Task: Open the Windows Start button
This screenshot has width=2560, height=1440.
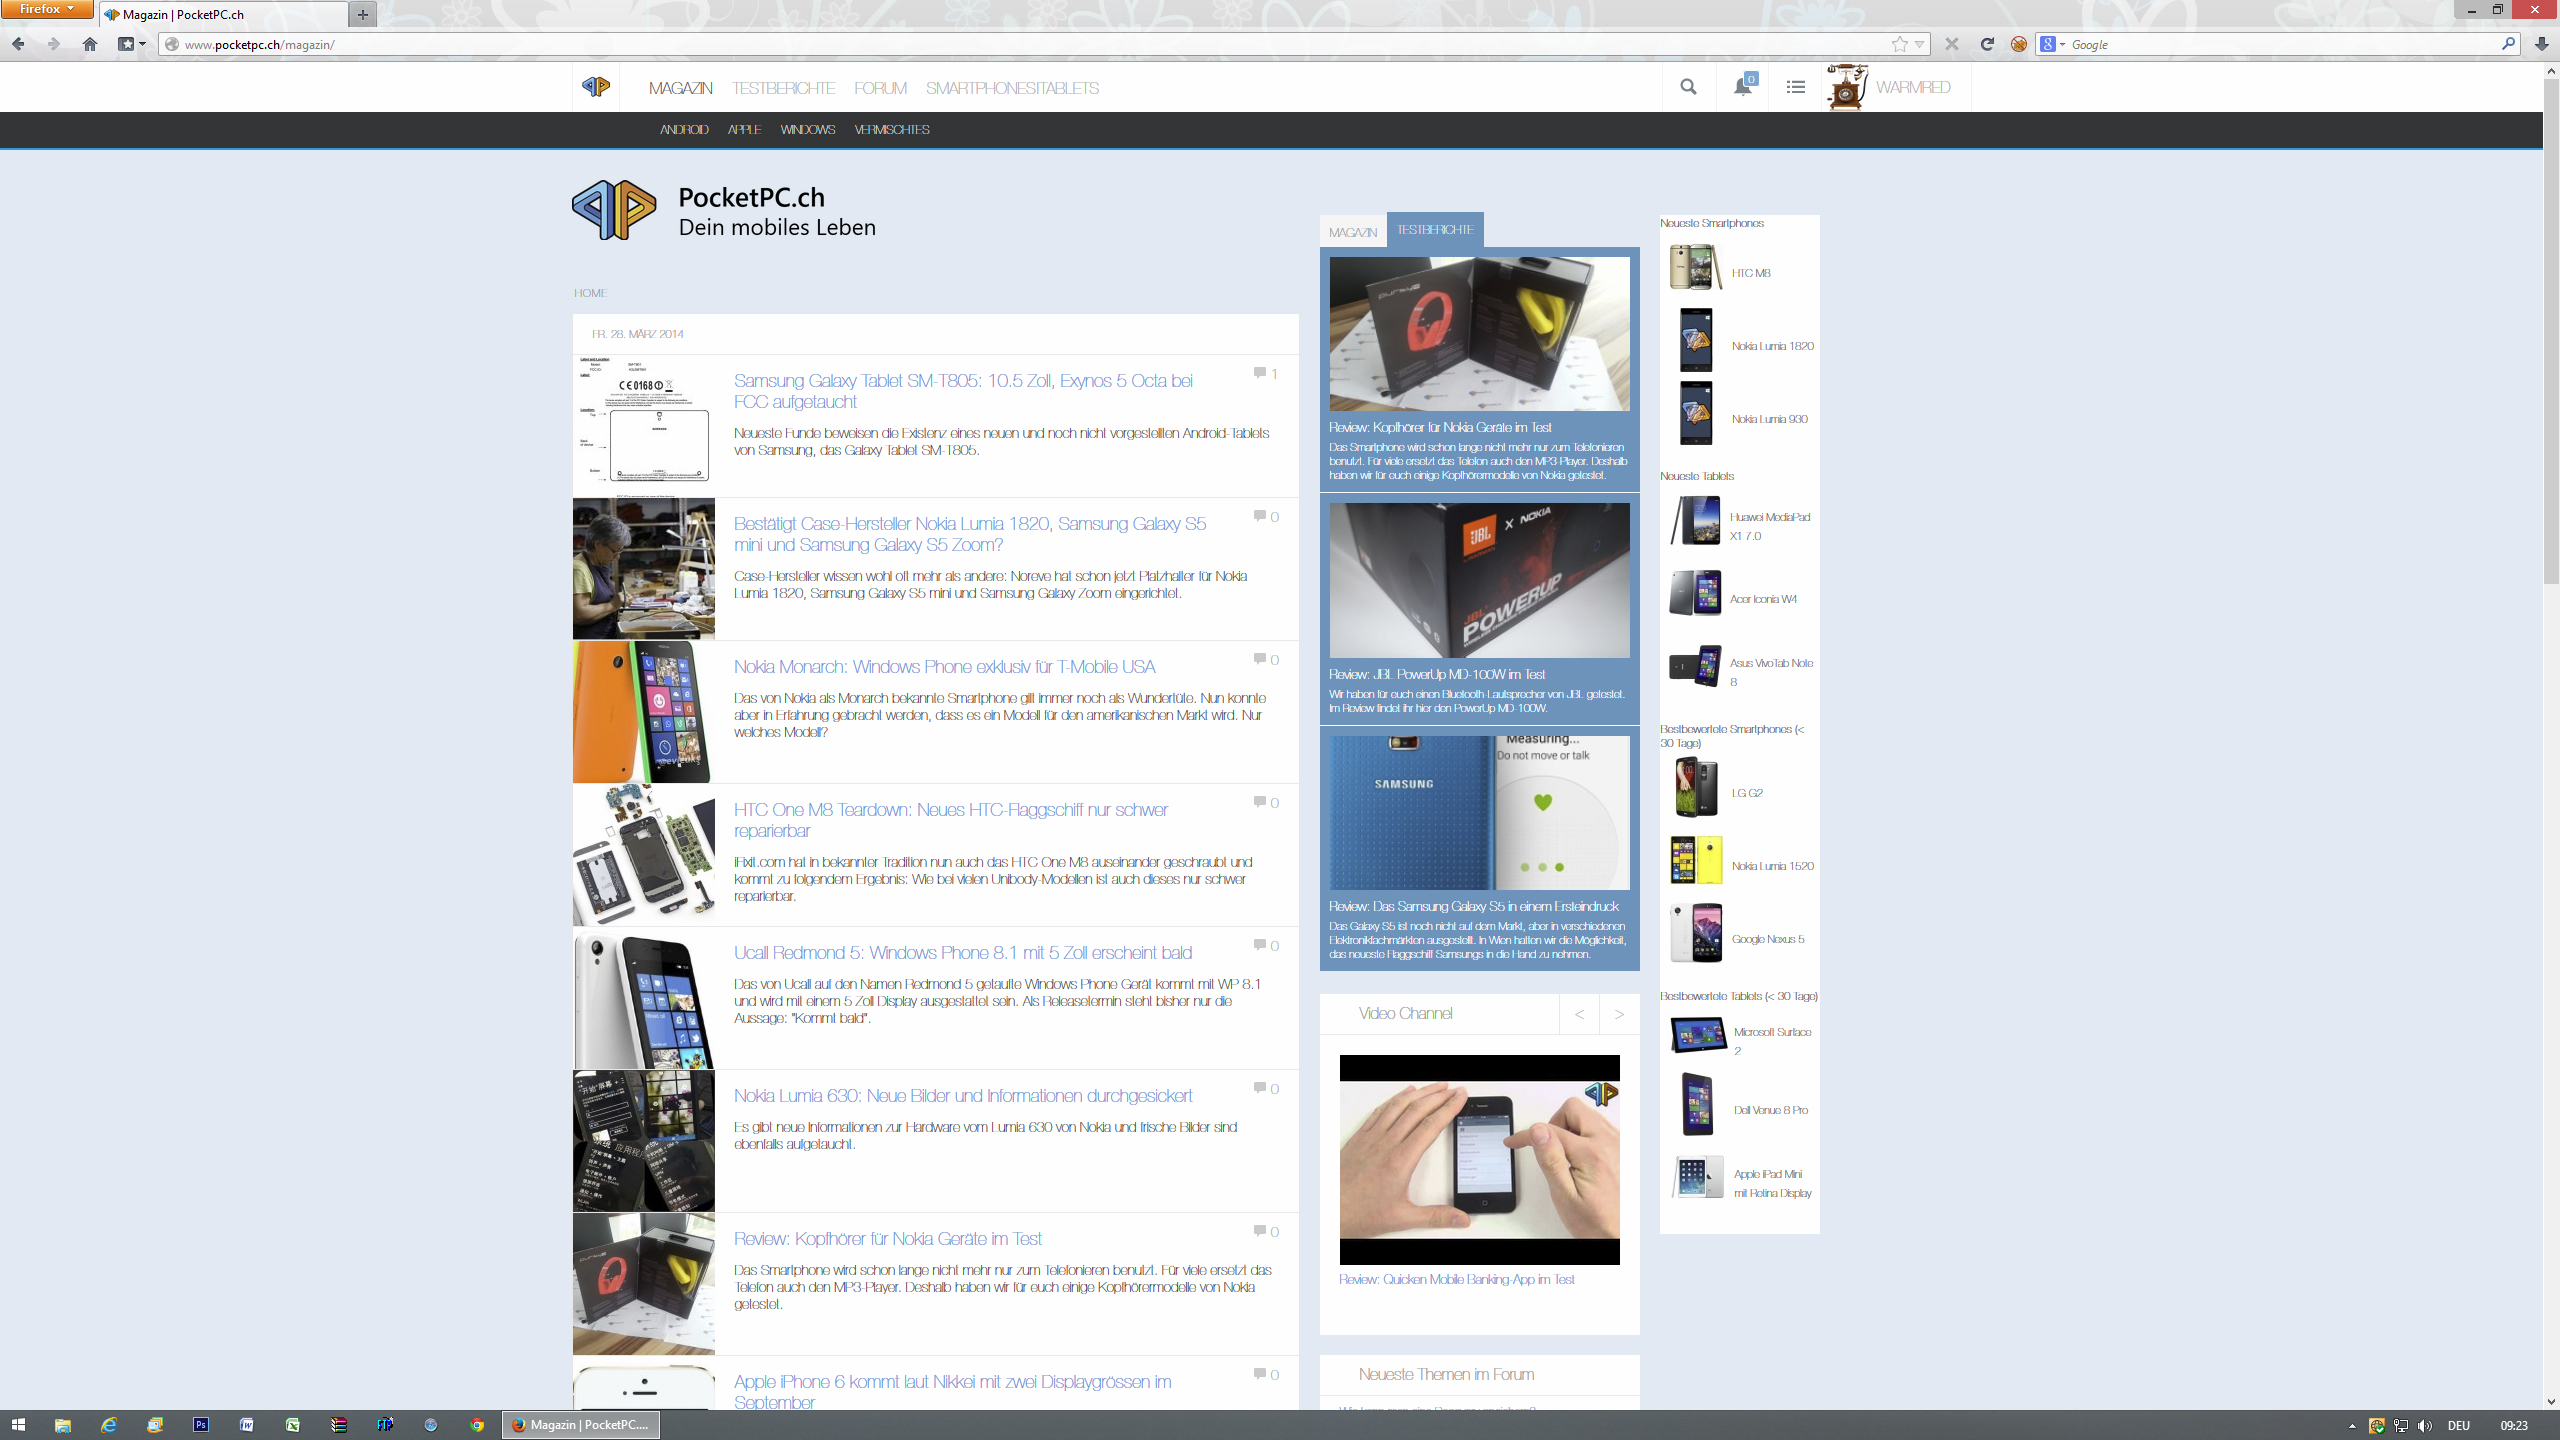Action: pos(18,1425)
